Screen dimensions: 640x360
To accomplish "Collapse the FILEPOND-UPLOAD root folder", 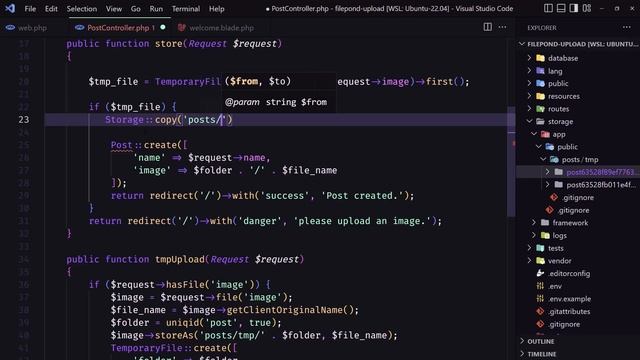I will pos(522,44).
